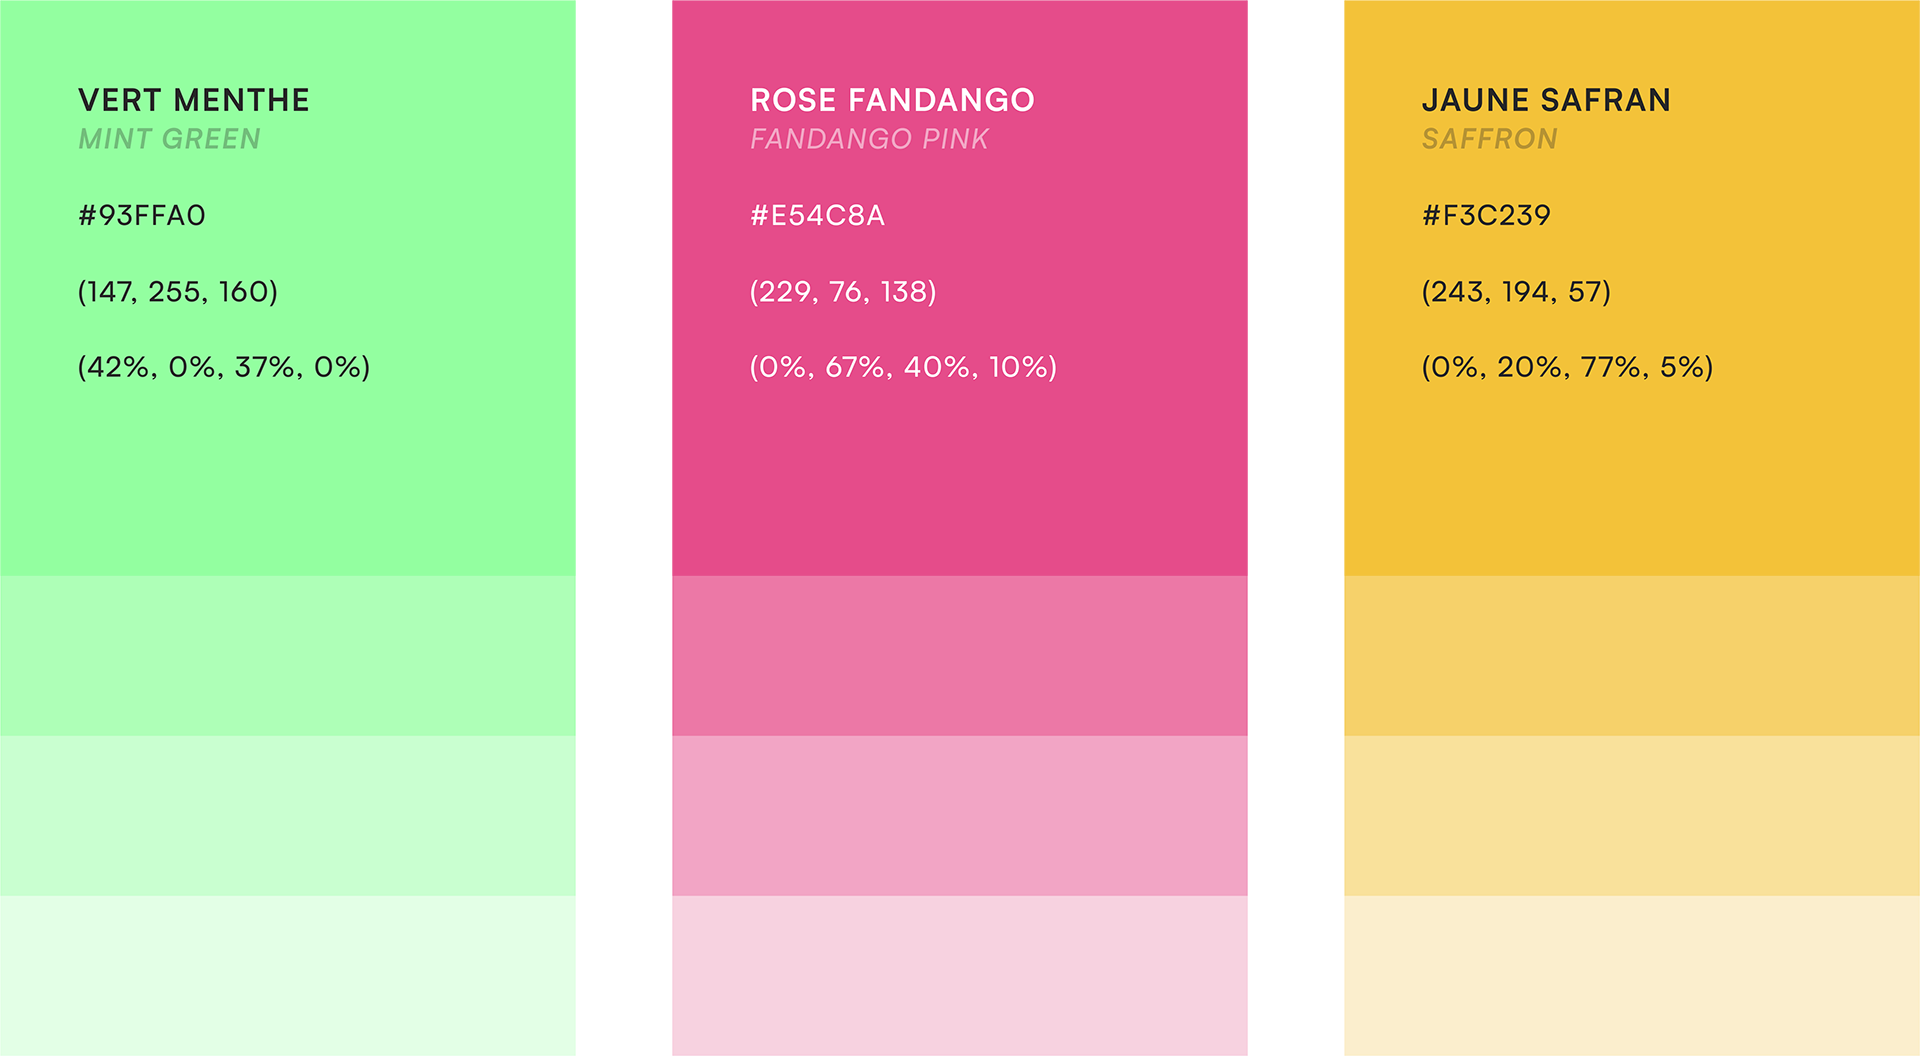Click hex code #E54C8A
The width and height of the screenshot is (1920, 1056).
click(x=818, y=215)
